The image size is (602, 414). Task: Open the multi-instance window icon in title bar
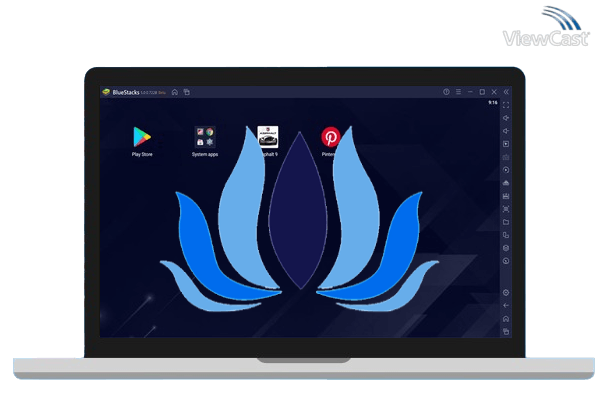[187, 92]
